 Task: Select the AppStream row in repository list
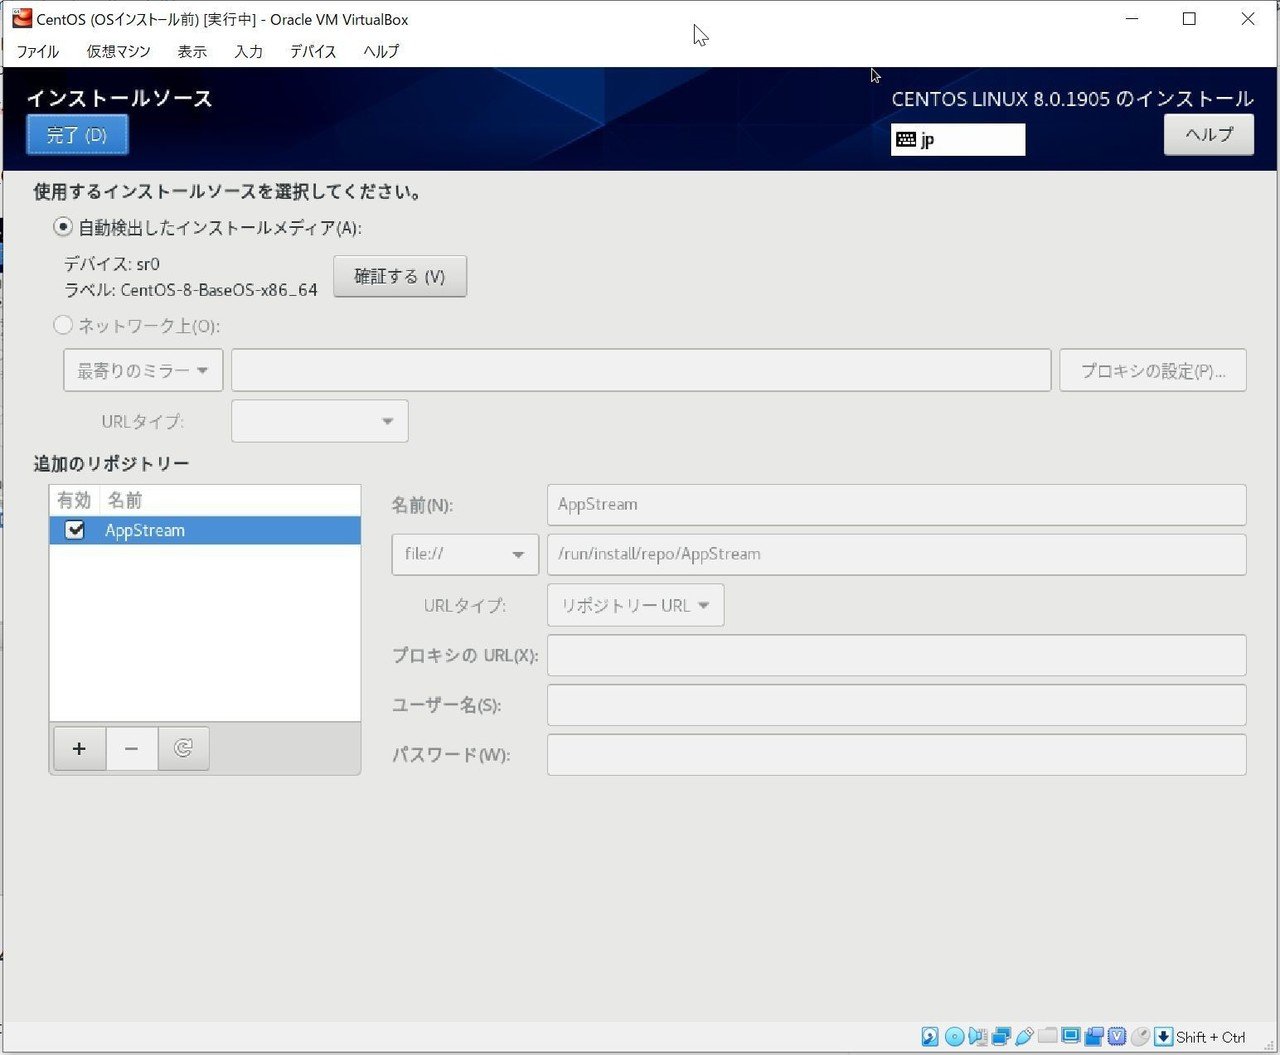[x=205, y=530]
